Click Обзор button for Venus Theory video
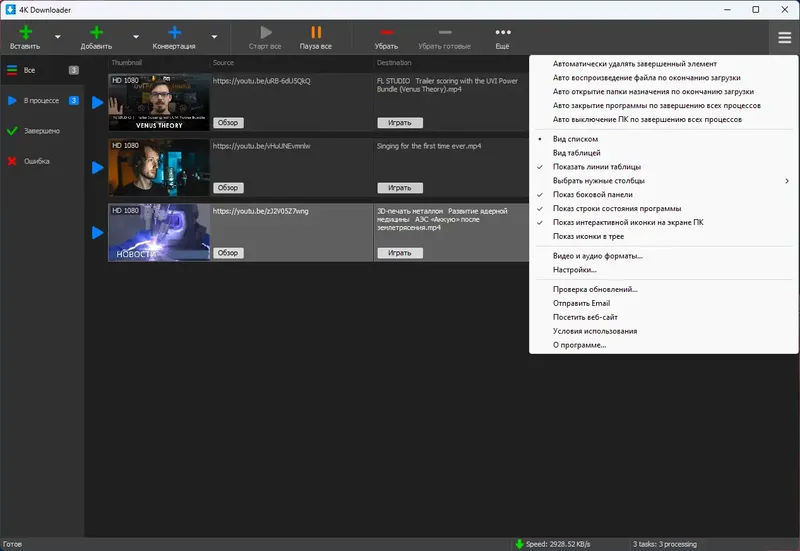 pos(228,123)
